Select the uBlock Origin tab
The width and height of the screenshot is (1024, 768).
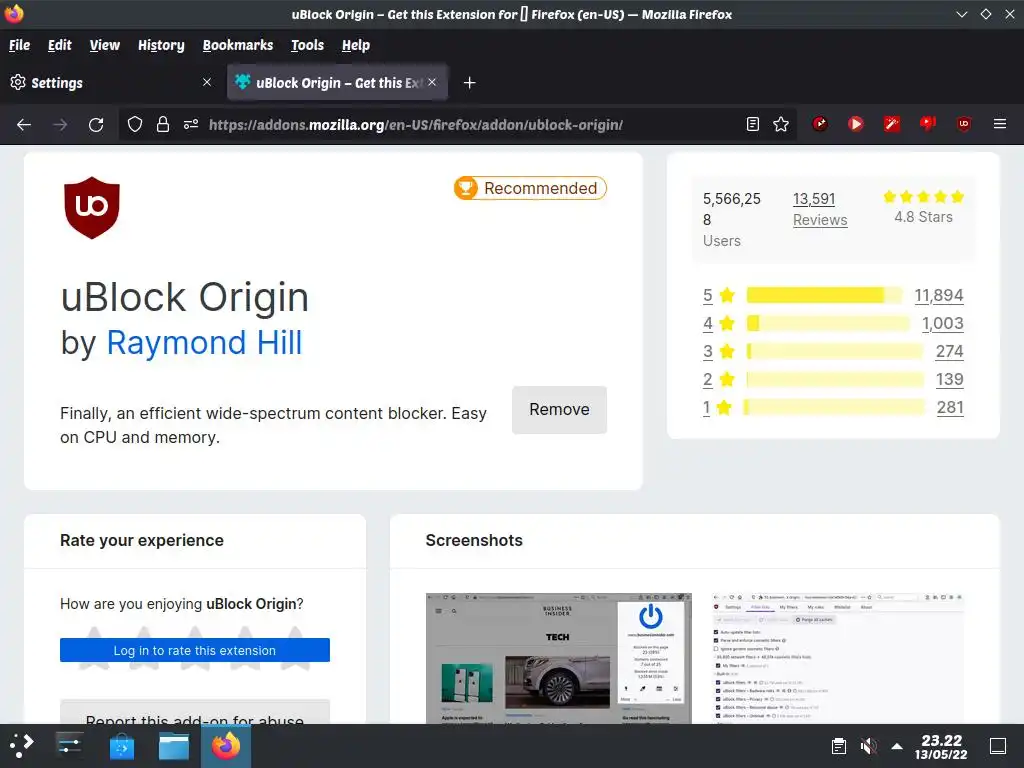tap(337, 82)
